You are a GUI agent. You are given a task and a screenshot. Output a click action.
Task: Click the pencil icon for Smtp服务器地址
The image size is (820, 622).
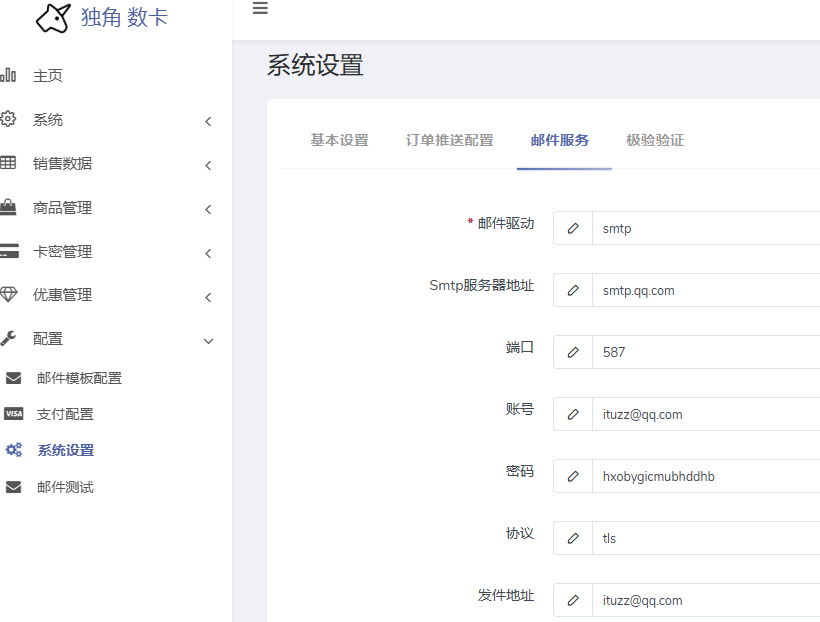(573, 290)
